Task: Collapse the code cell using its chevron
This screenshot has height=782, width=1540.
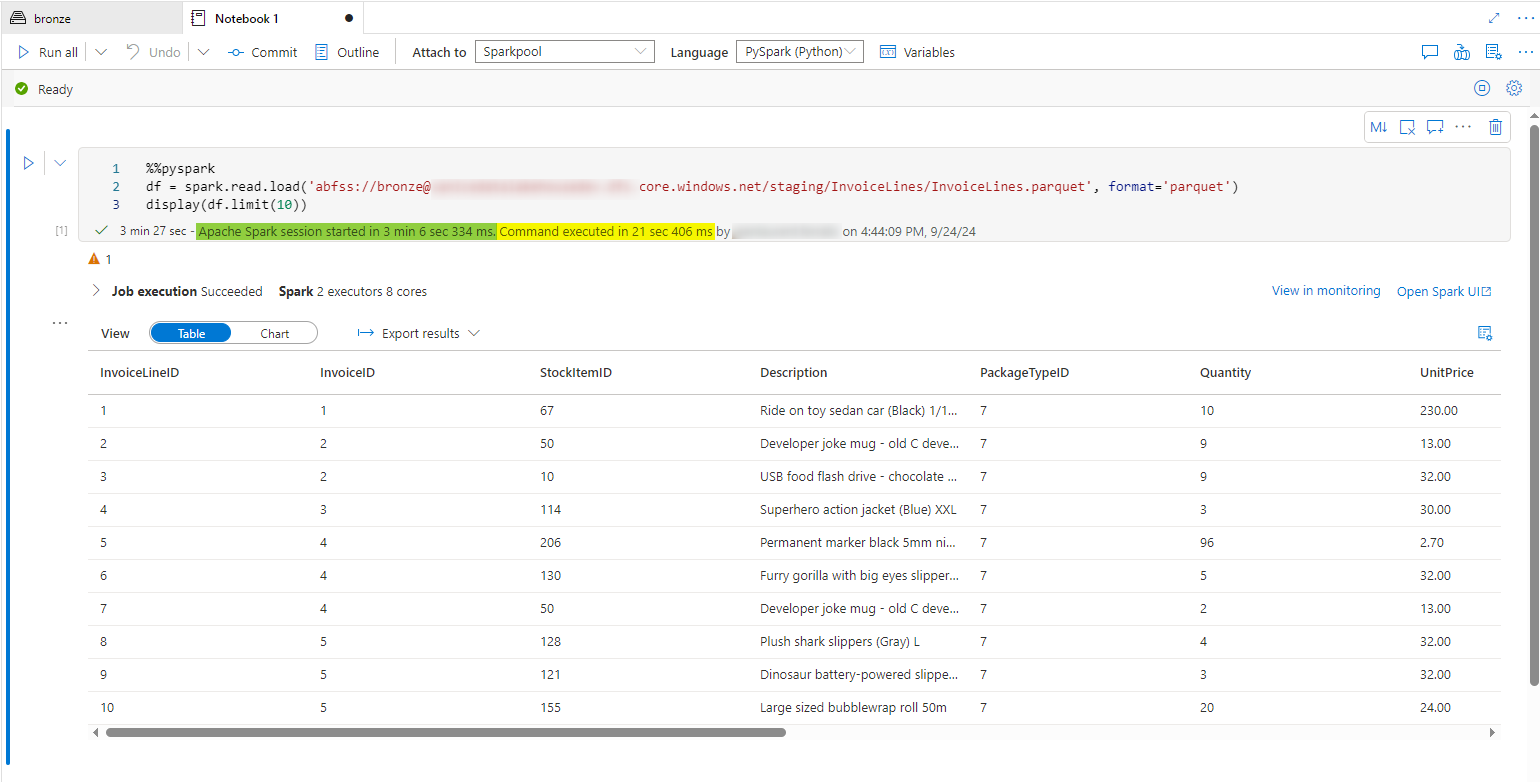Action: pos(60,163)
